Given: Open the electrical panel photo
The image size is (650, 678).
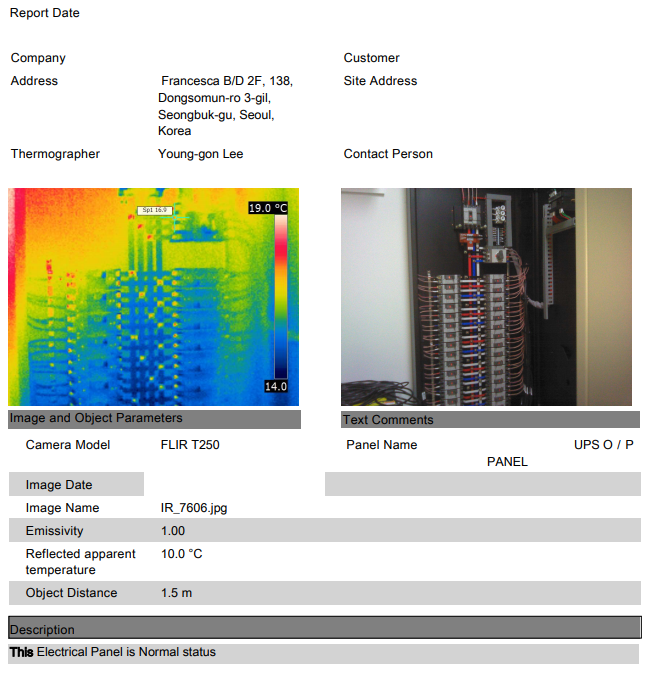Looking at the screenshot, I should tap(487, 297).
